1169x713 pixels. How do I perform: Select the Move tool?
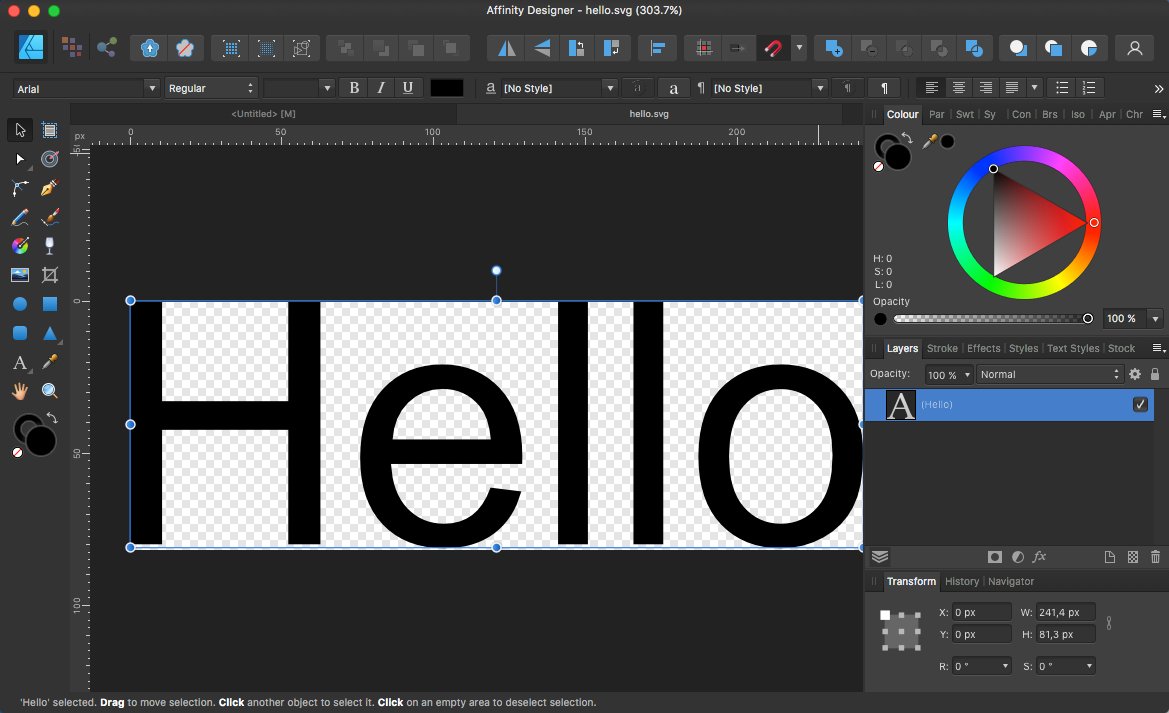click(x=20, y=130)
